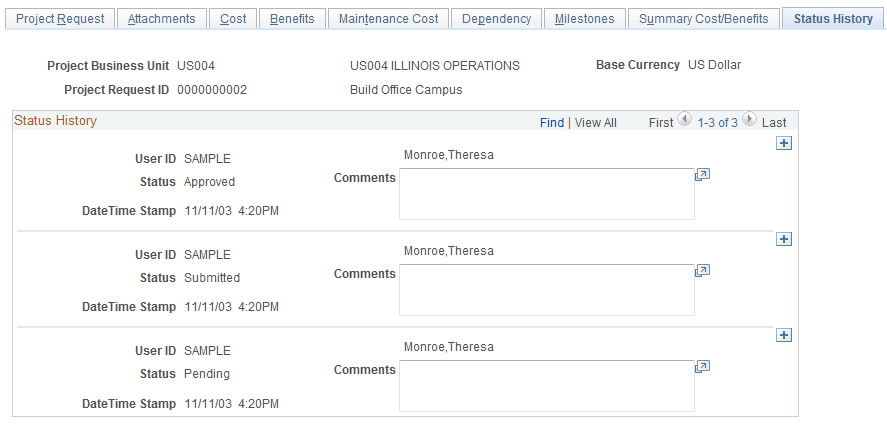View the Summary Cost/Benefits tab
887x428 pixels.
(x=704, y=19)
